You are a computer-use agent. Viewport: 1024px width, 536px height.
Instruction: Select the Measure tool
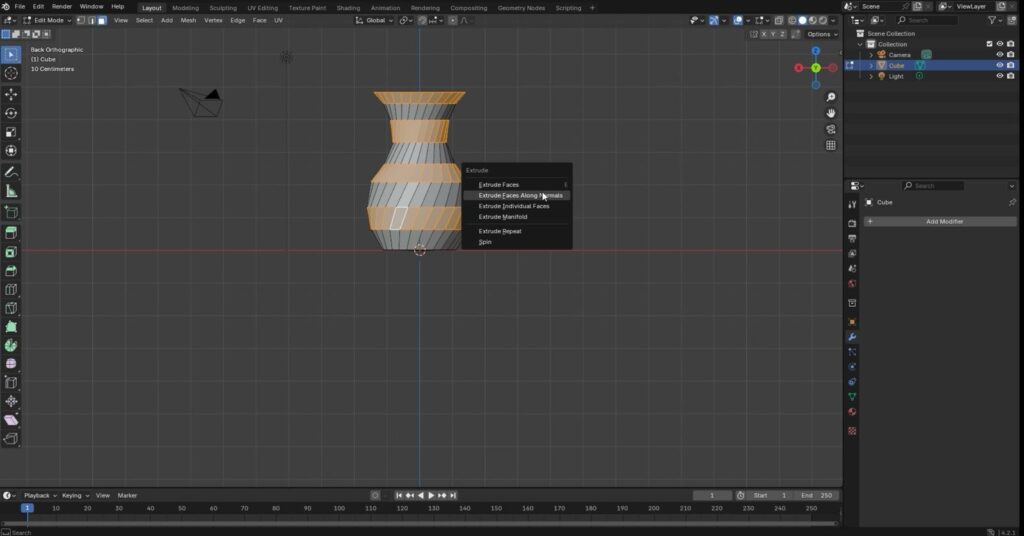coord(11,191)
